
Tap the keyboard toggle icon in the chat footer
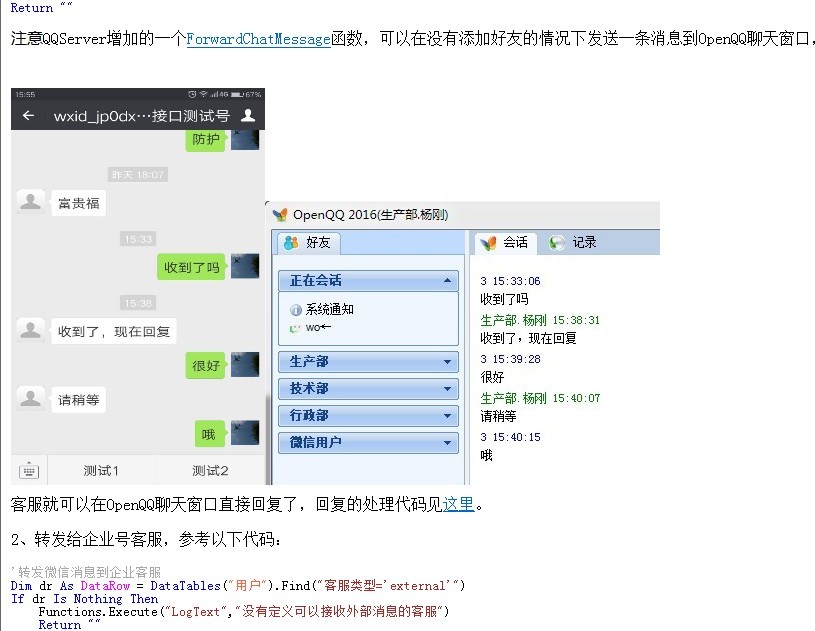29,470
